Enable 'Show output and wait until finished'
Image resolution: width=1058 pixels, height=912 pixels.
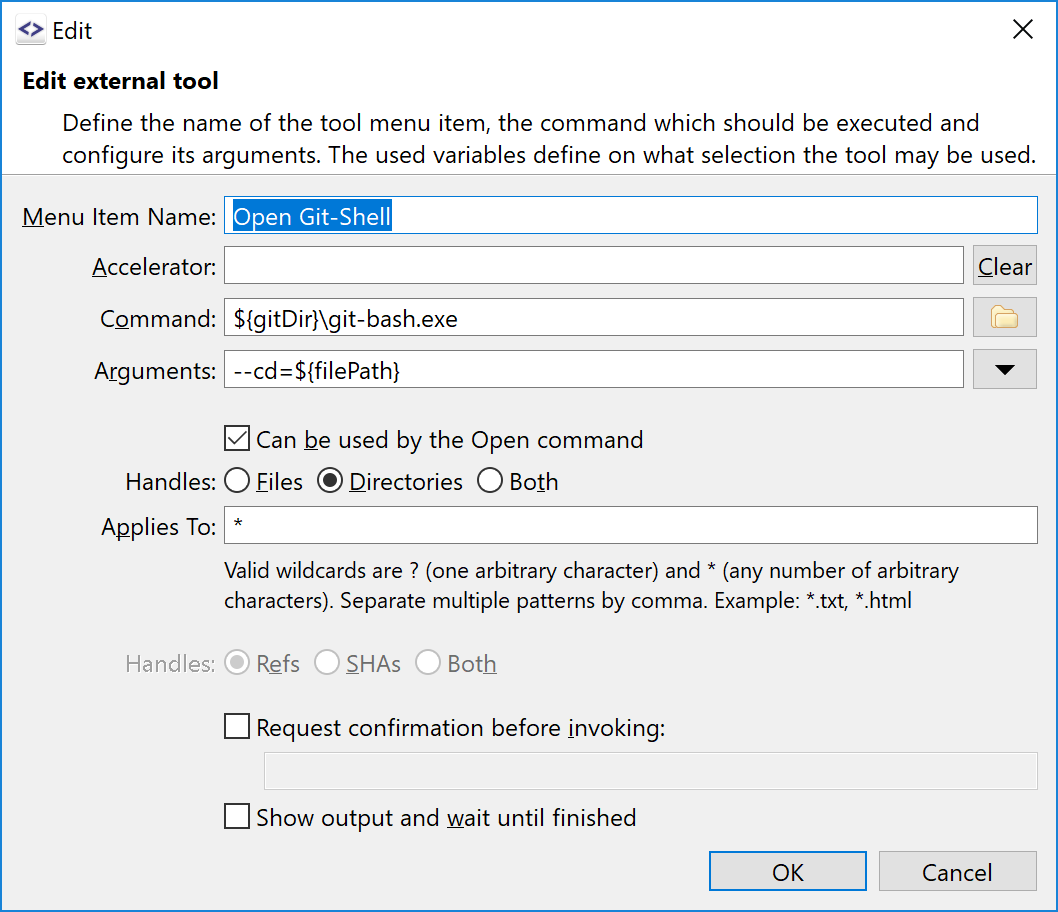(x=237, y=817)
